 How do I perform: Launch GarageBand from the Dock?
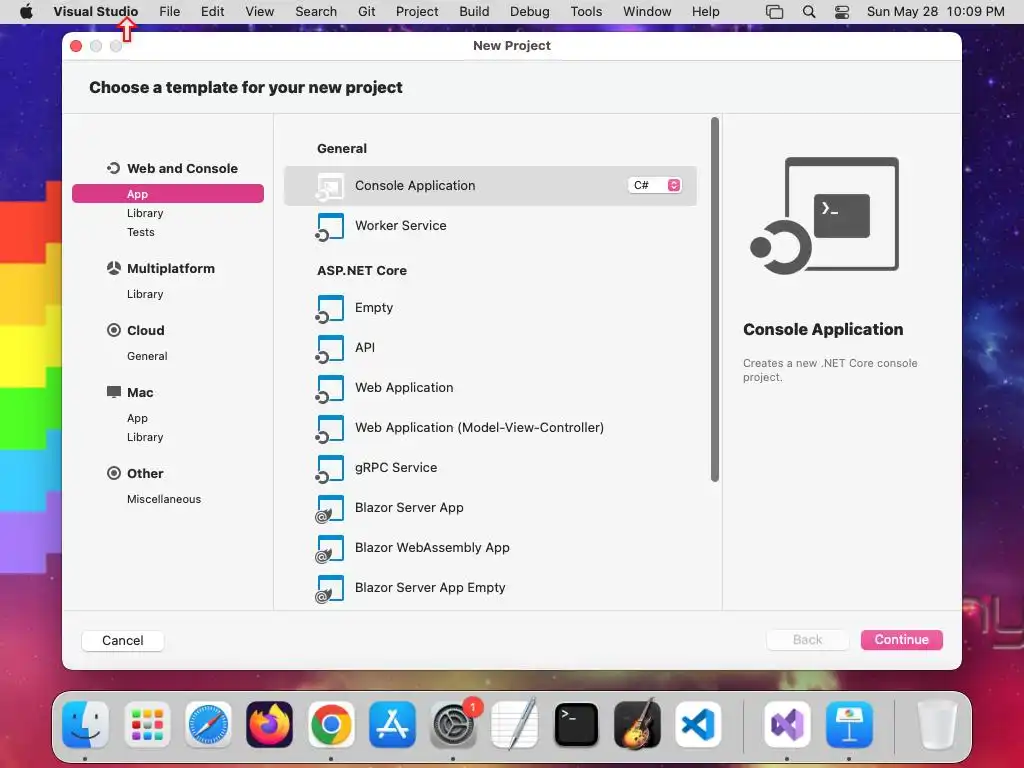point(637,724)
